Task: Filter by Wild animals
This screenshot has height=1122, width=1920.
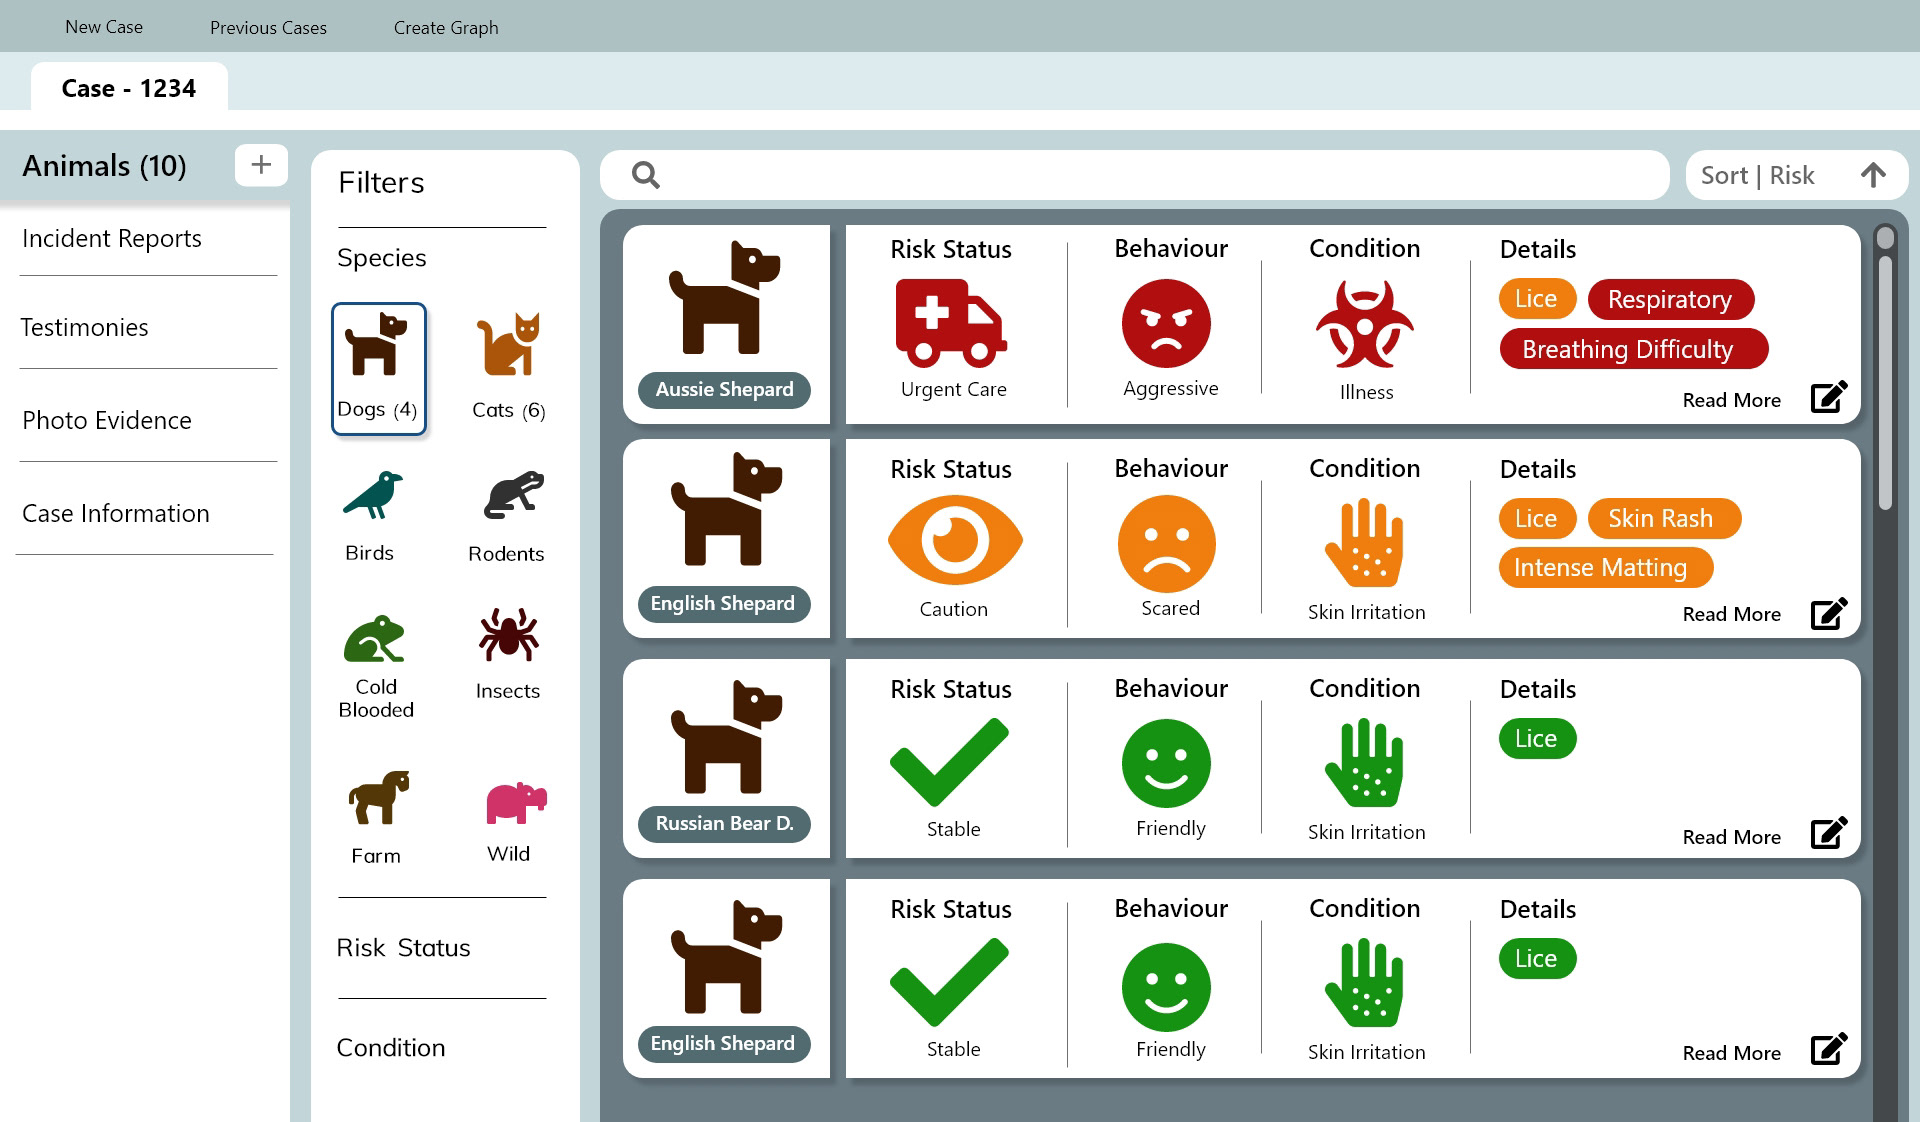Action: point(514,822)
